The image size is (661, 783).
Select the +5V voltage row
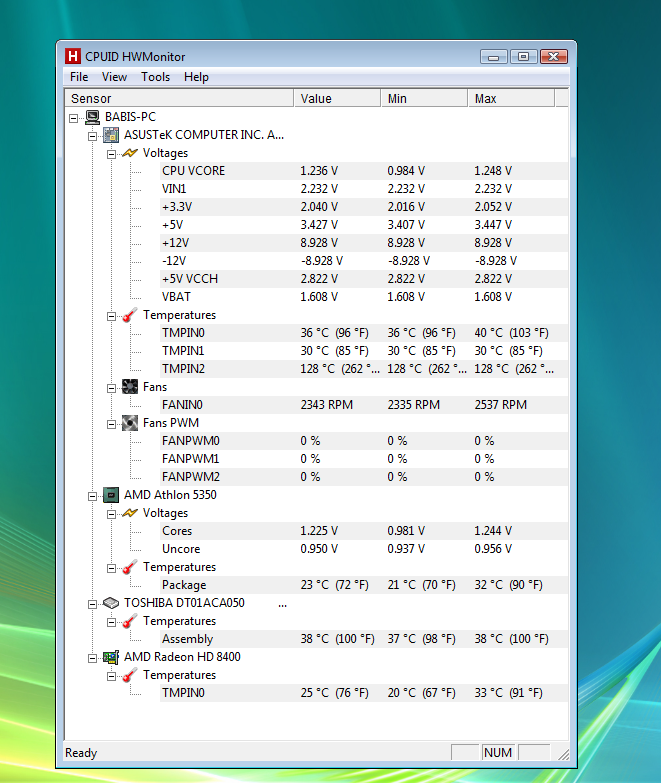click(x=364, y=225)
